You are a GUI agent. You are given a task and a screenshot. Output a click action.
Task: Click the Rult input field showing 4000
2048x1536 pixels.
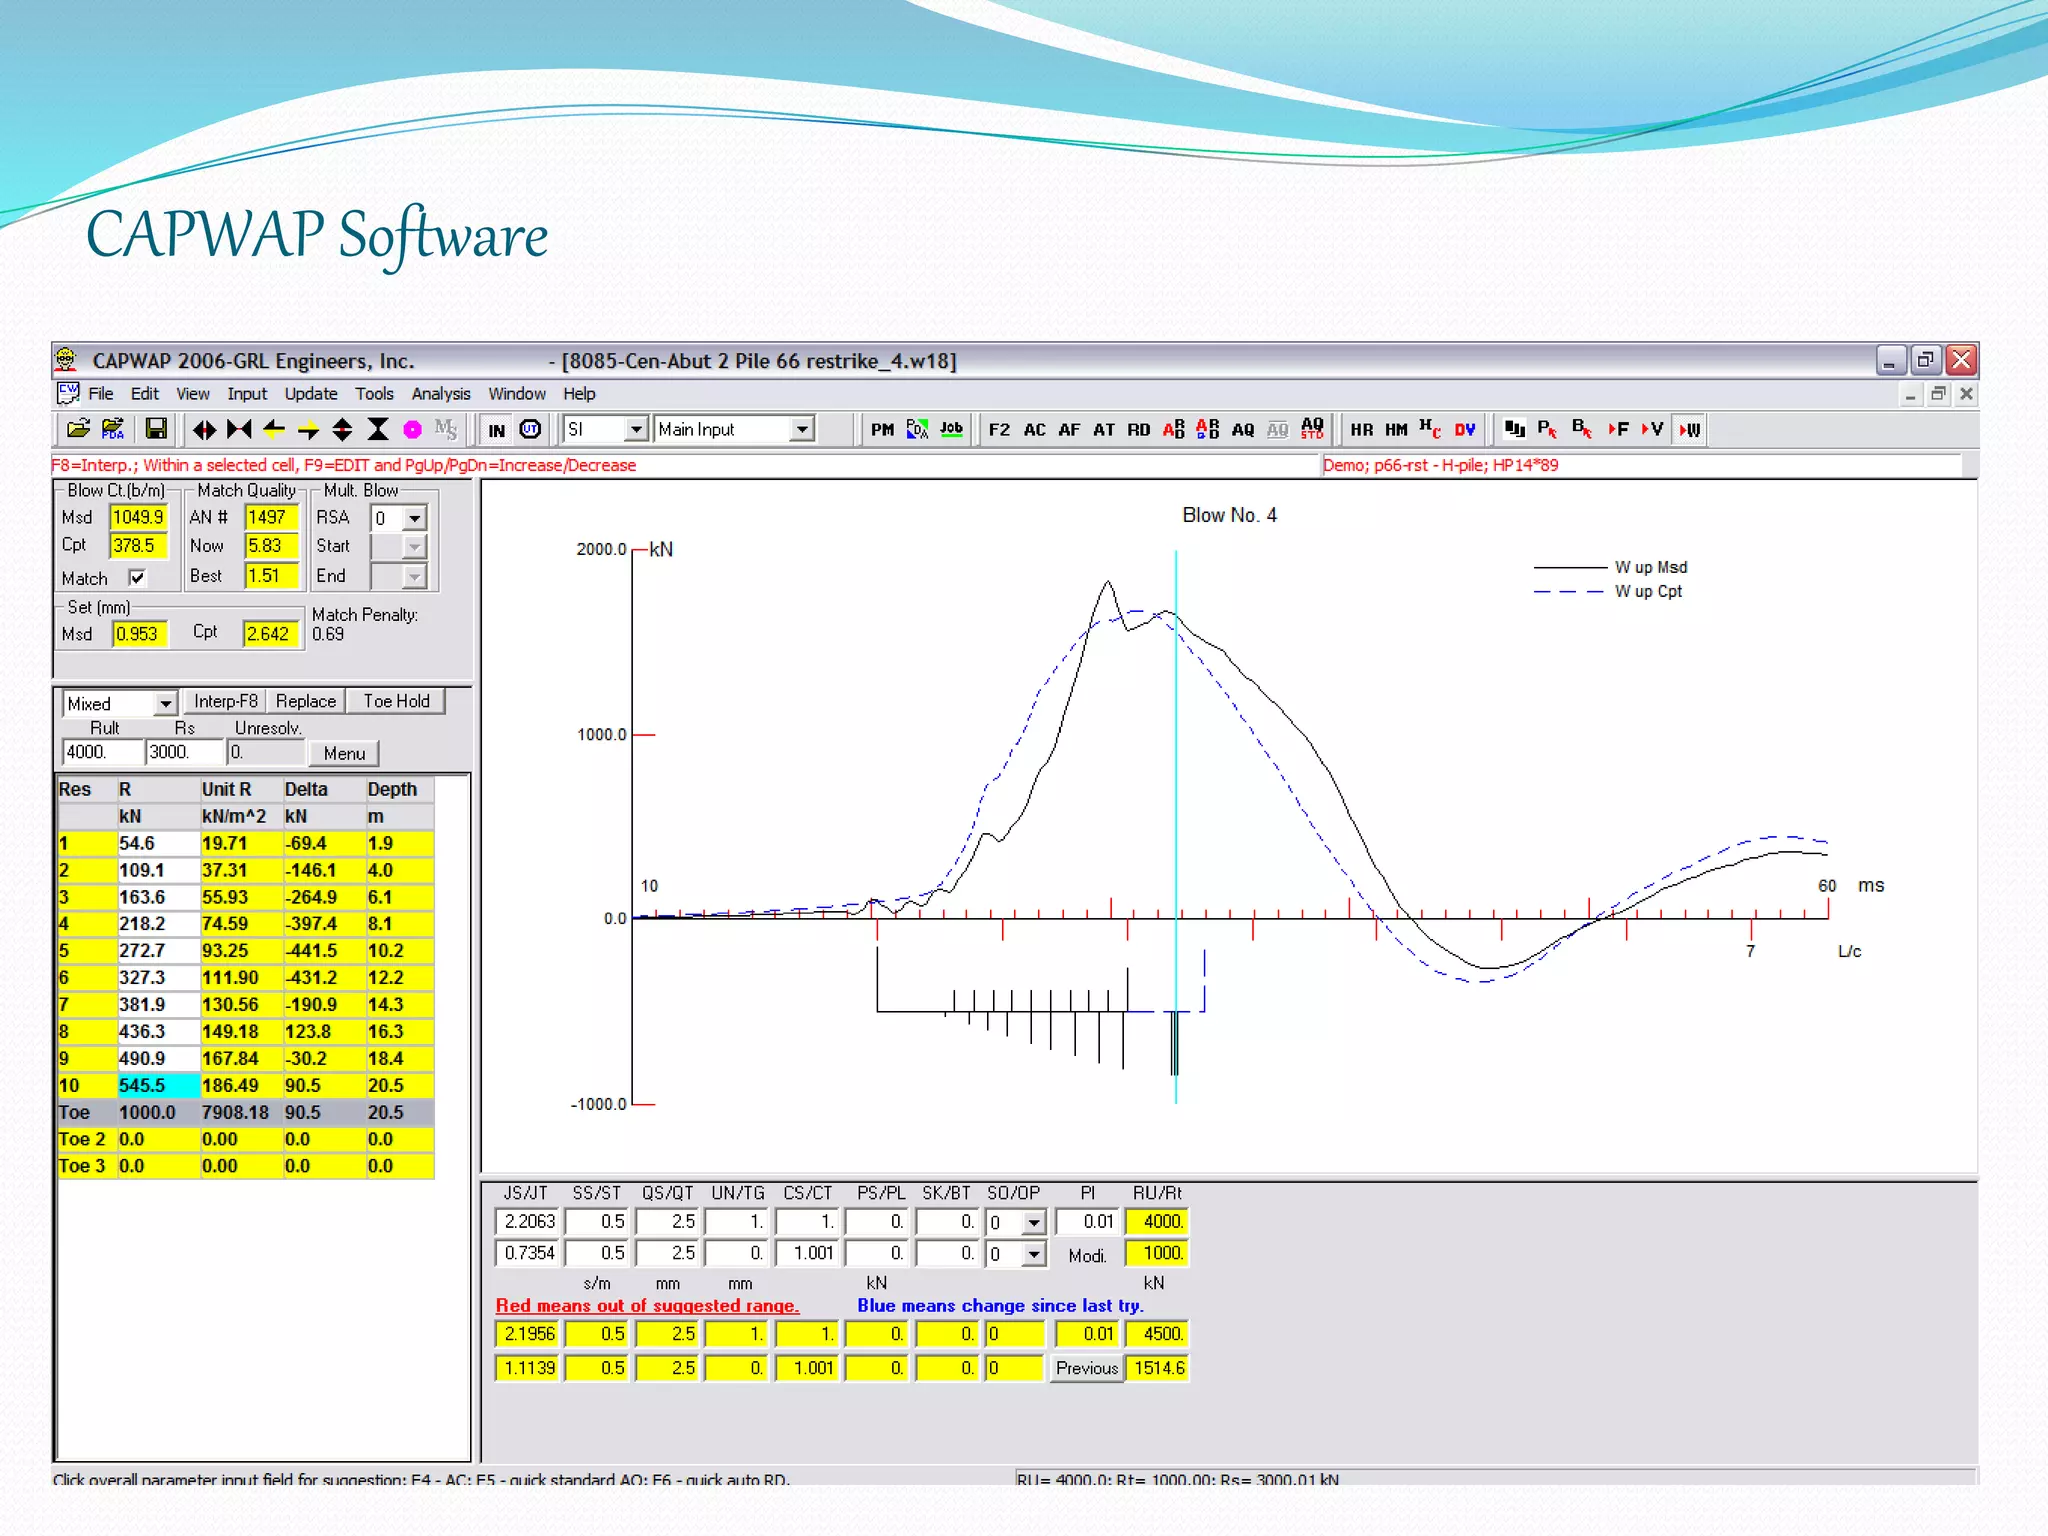[x=102, y=752]
